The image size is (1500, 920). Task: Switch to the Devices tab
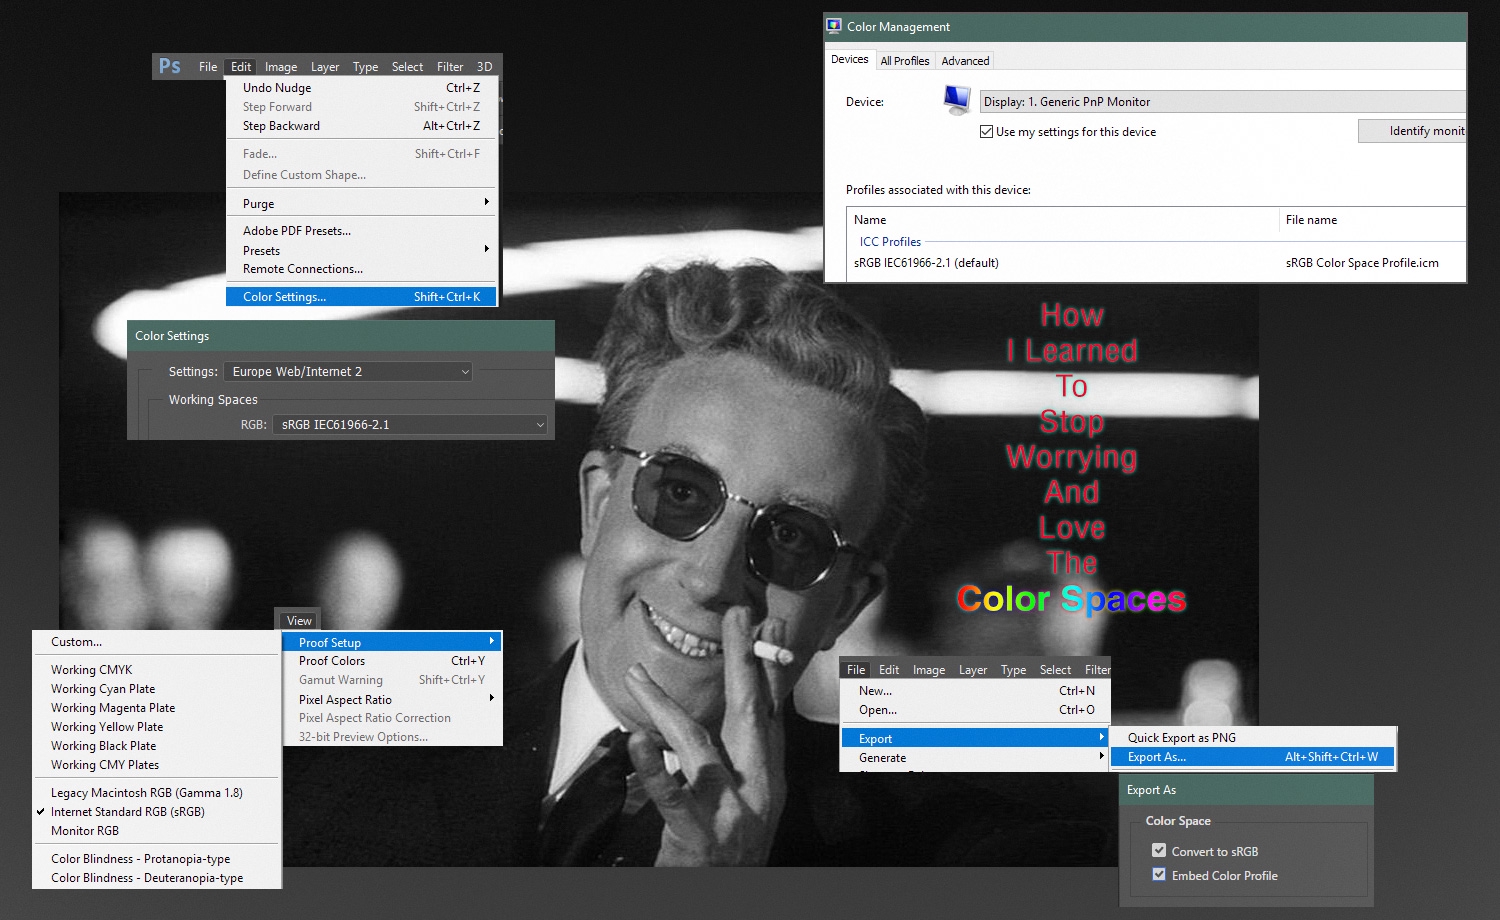click(x=850, y=60)
